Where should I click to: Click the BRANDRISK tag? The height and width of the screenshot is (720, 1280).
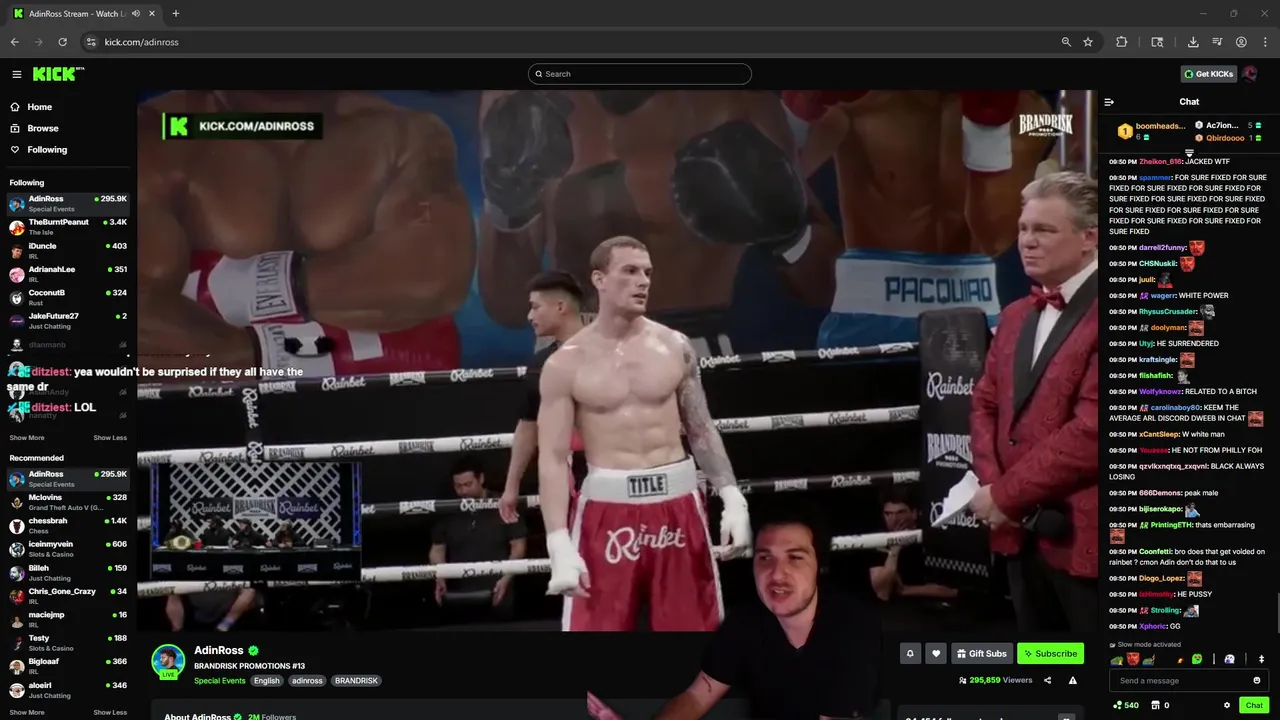point(357,681)
